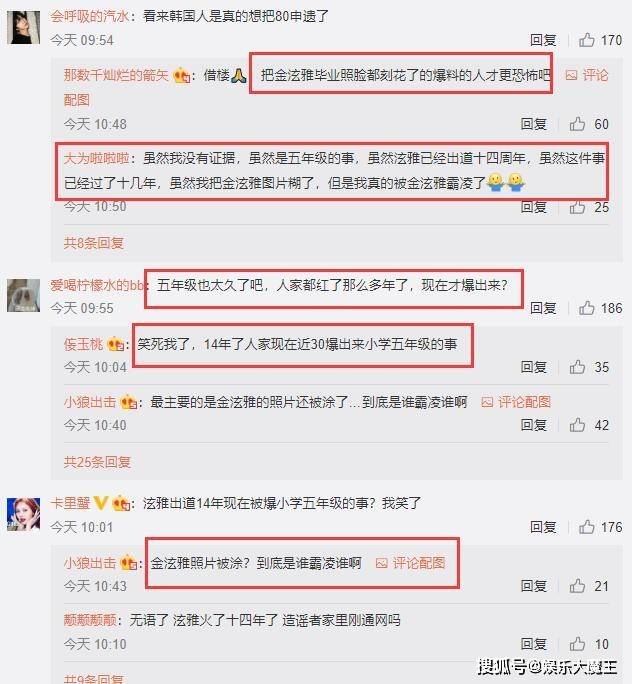Open 卡里蟹's avatar thumbnail
Screen dimensions: 632x684
point(24,515)
